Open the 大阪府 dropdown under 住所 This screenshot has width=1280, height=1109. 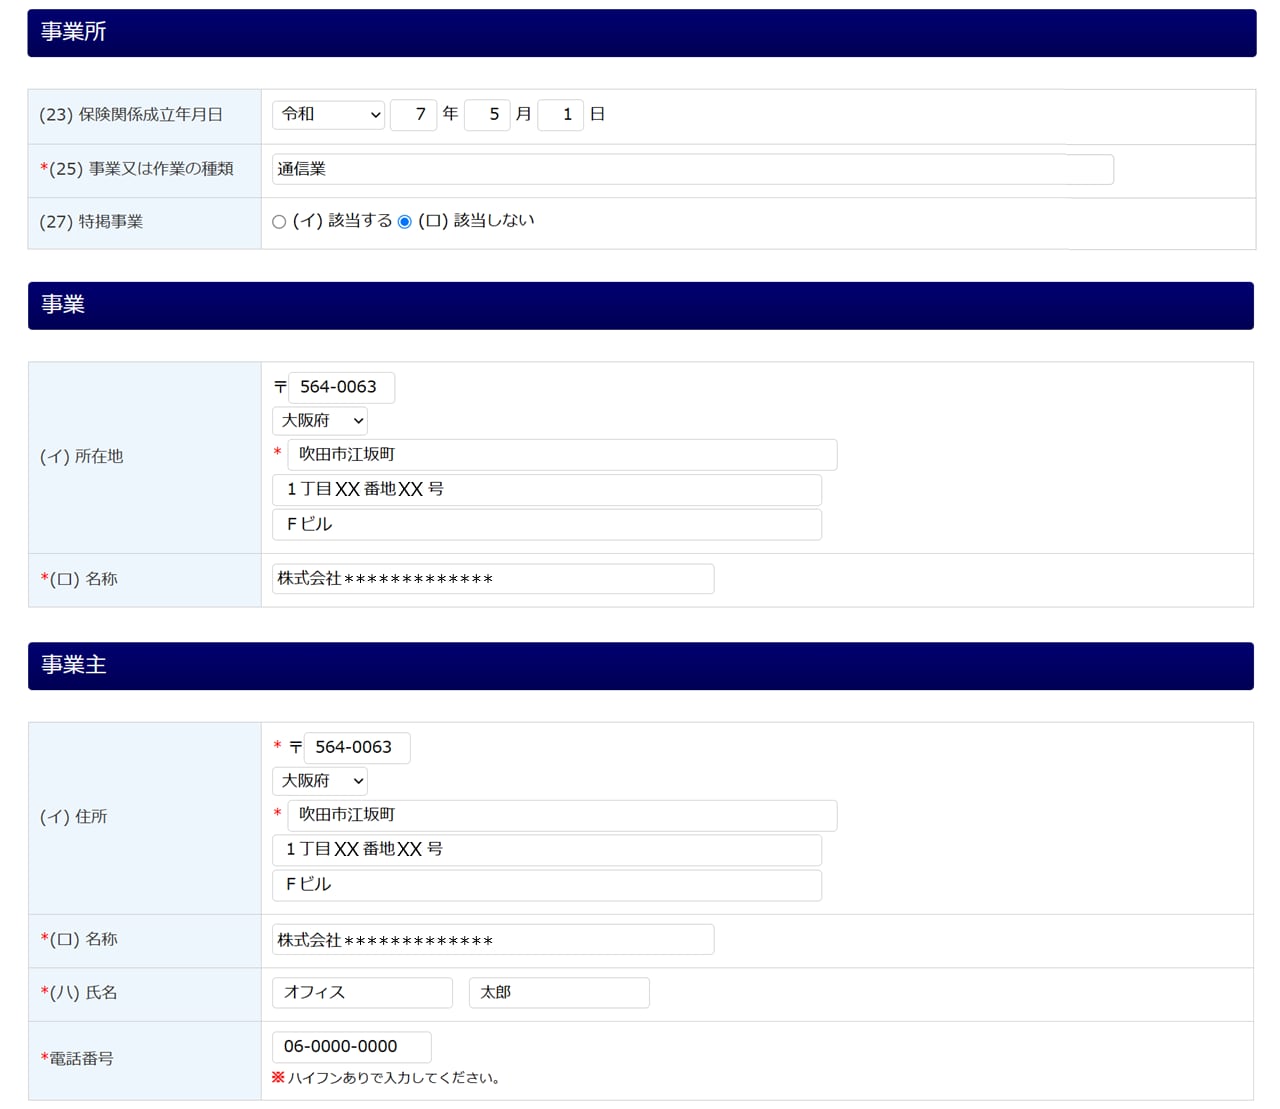click(x=320, y=781)
